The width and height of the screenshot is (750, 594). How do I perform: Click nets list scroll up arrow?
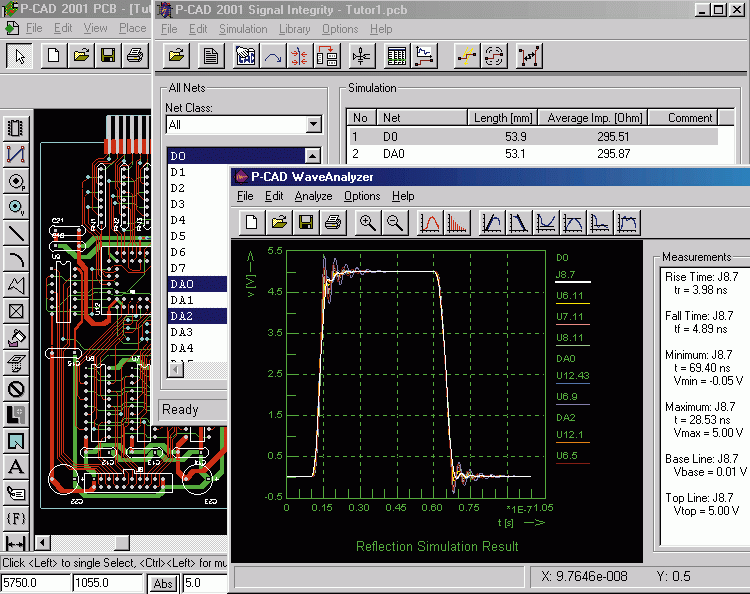[x=312, y=155]
